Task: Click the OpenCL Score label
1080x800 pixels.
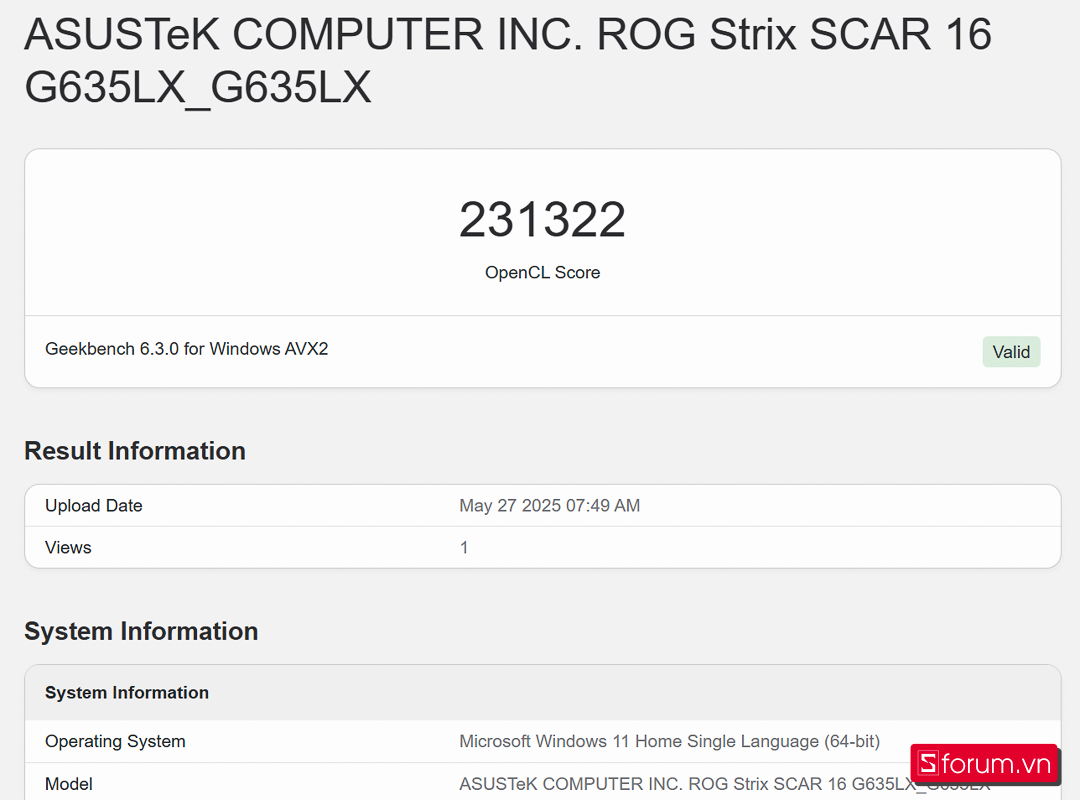Action: point(542,273)
